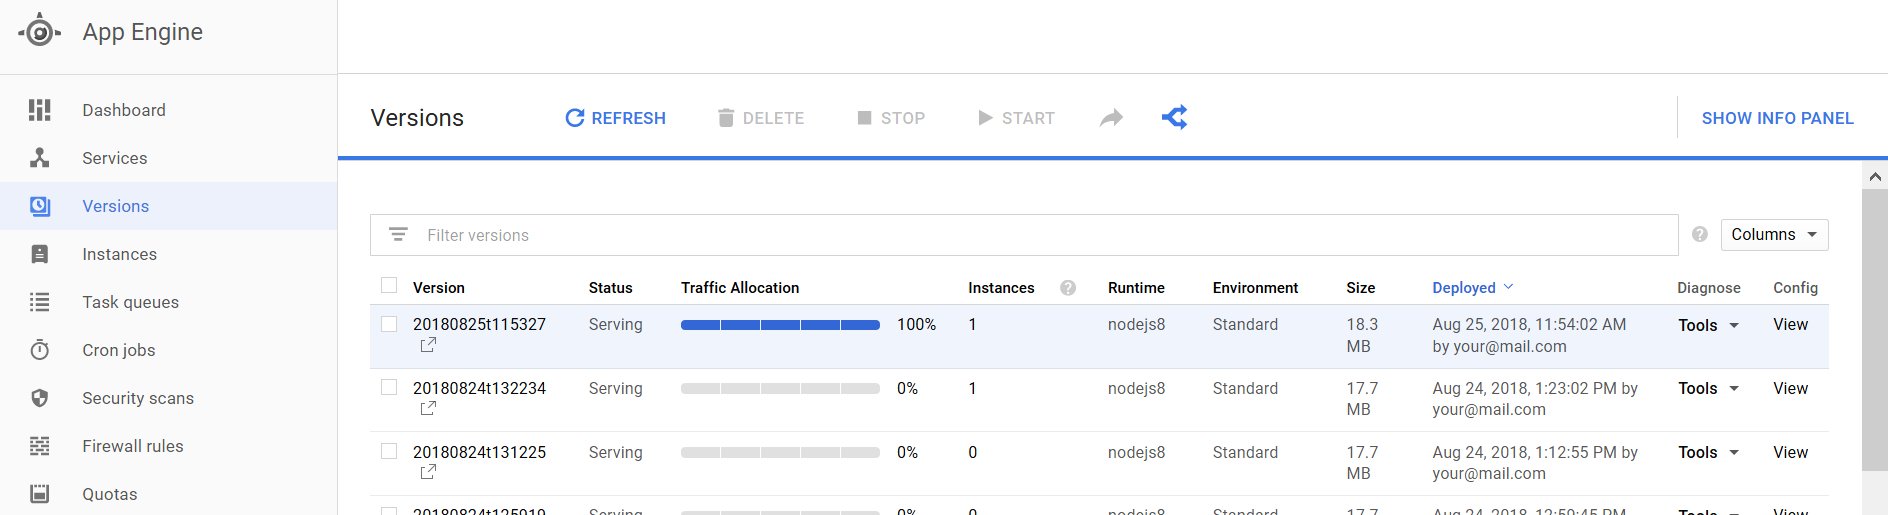Refresh the versions list
The height and width of the screenshot is (515, 1888).
[615, 118]
